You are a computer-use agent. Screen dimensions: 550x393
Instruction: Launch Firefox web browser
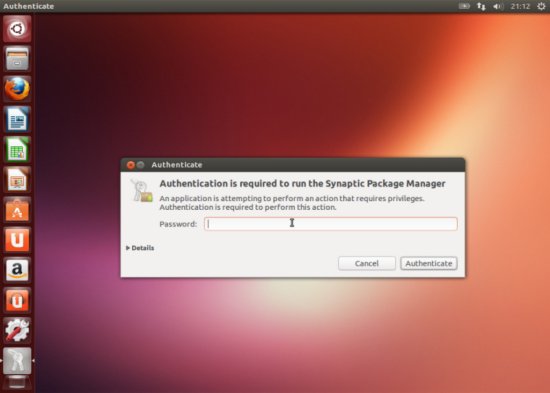(17, 89)
